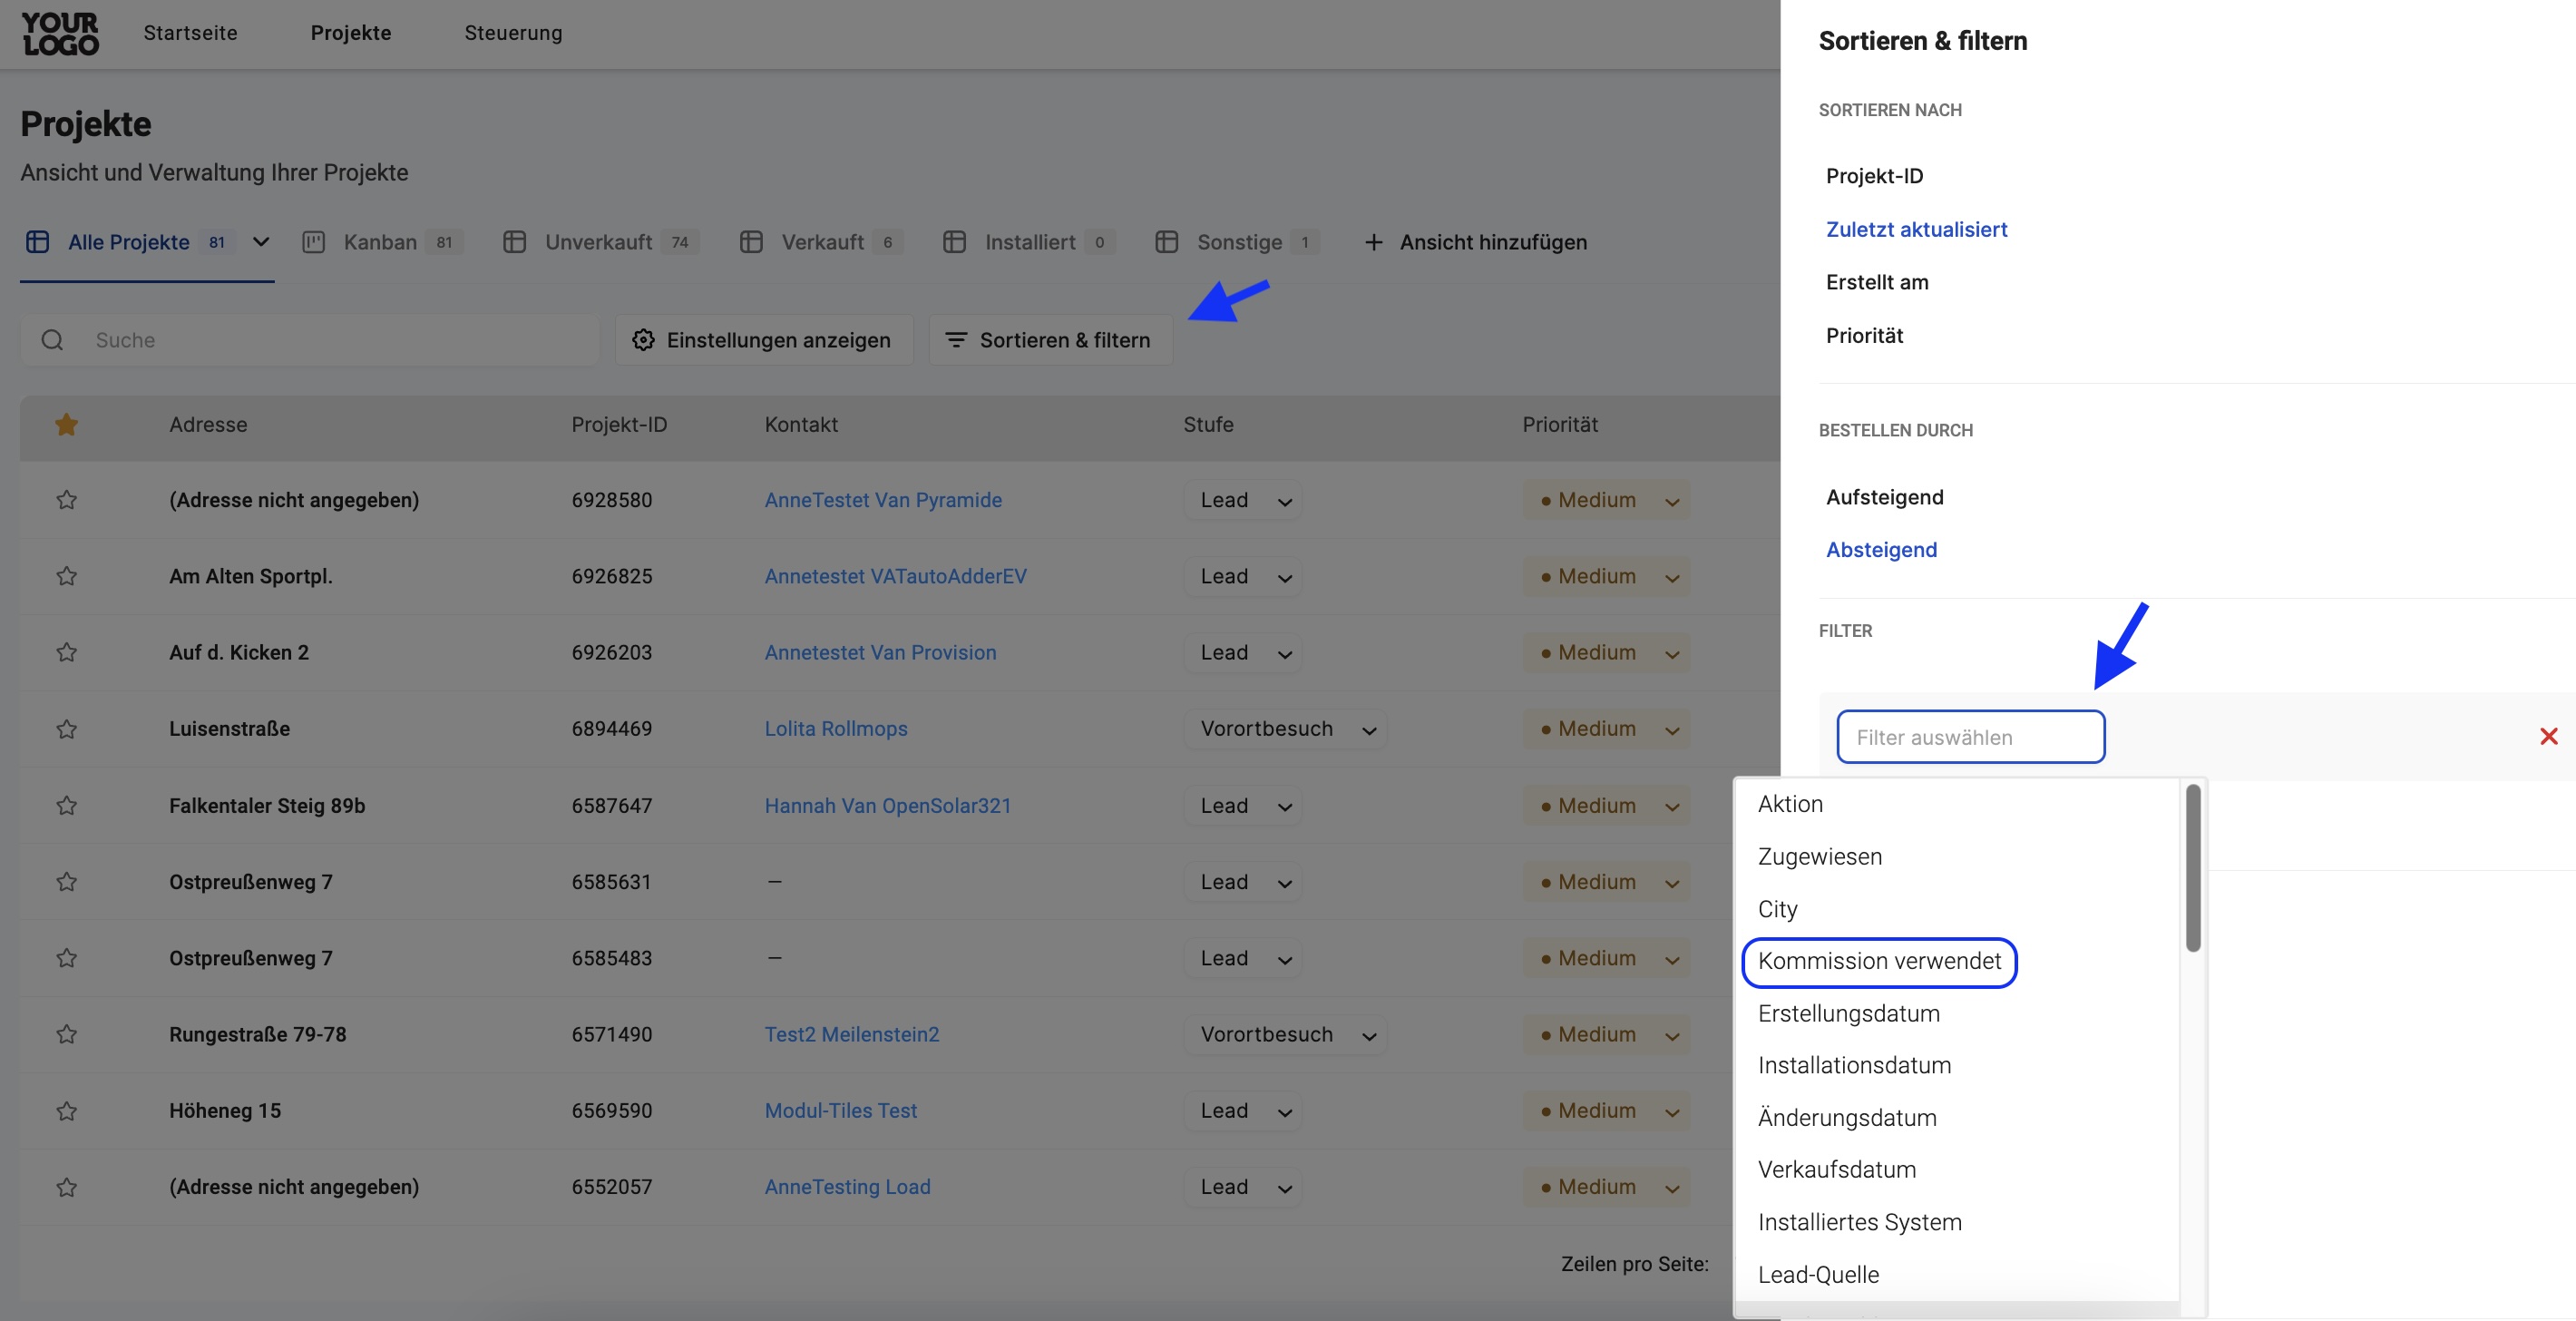Choose City filter option

pyautogui.click(x=1777, y=909)
